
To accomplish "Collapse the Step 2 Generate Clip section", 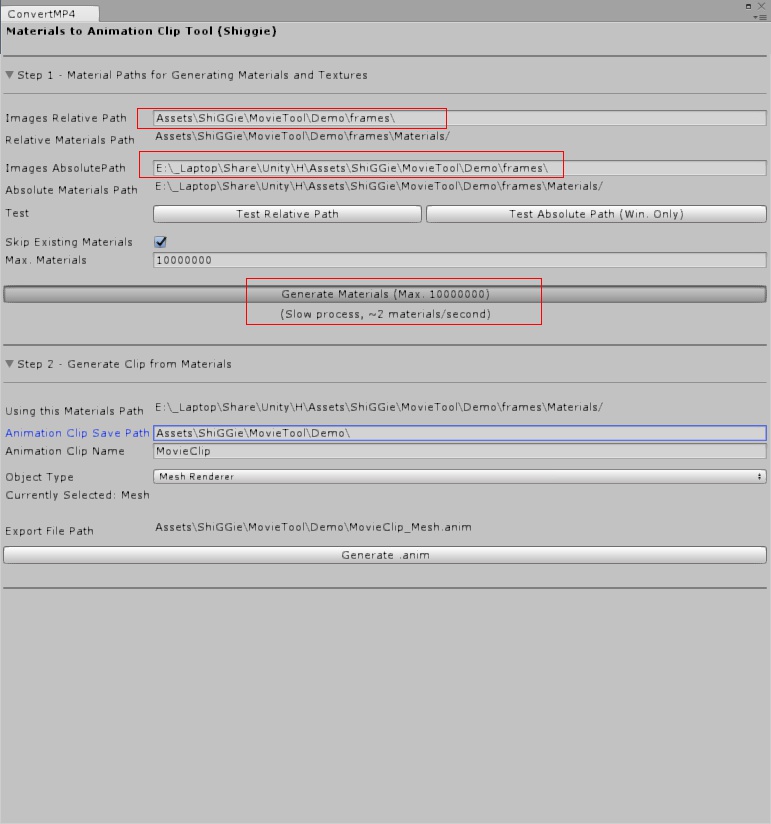I will [9, 364].
